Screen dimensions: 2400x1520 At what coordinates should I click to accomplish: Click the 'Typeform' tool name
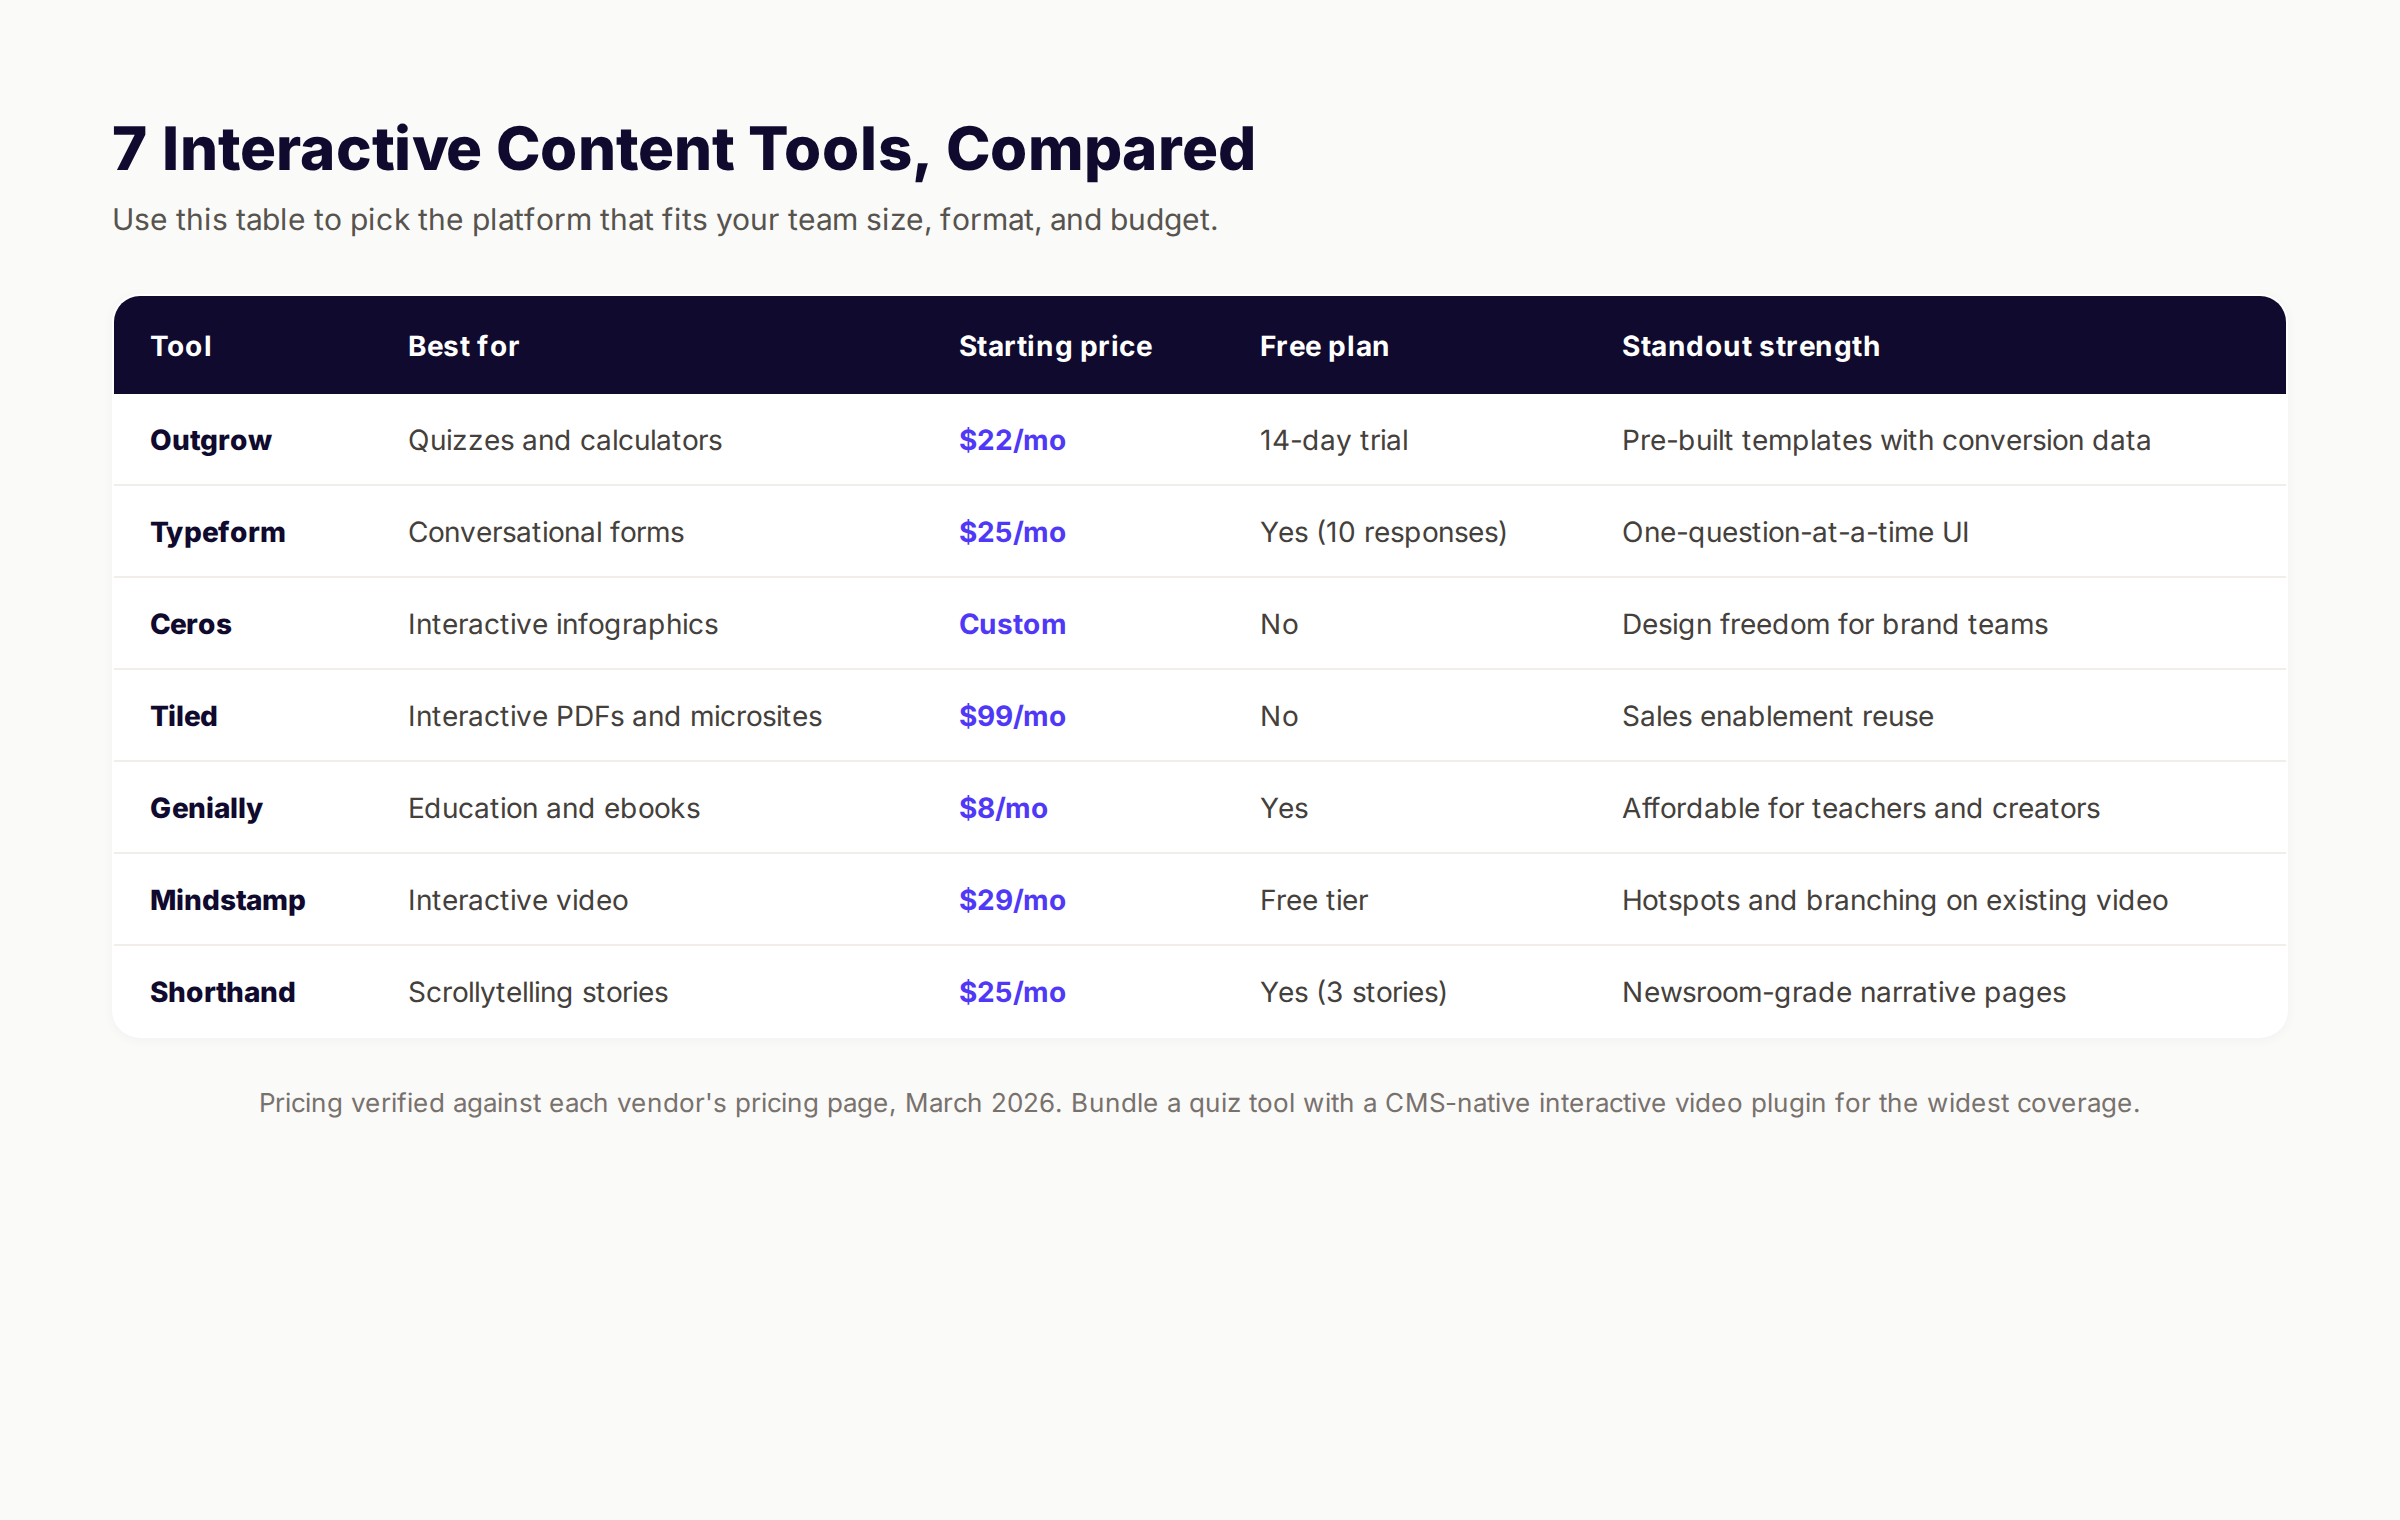[x=218, y=532]
